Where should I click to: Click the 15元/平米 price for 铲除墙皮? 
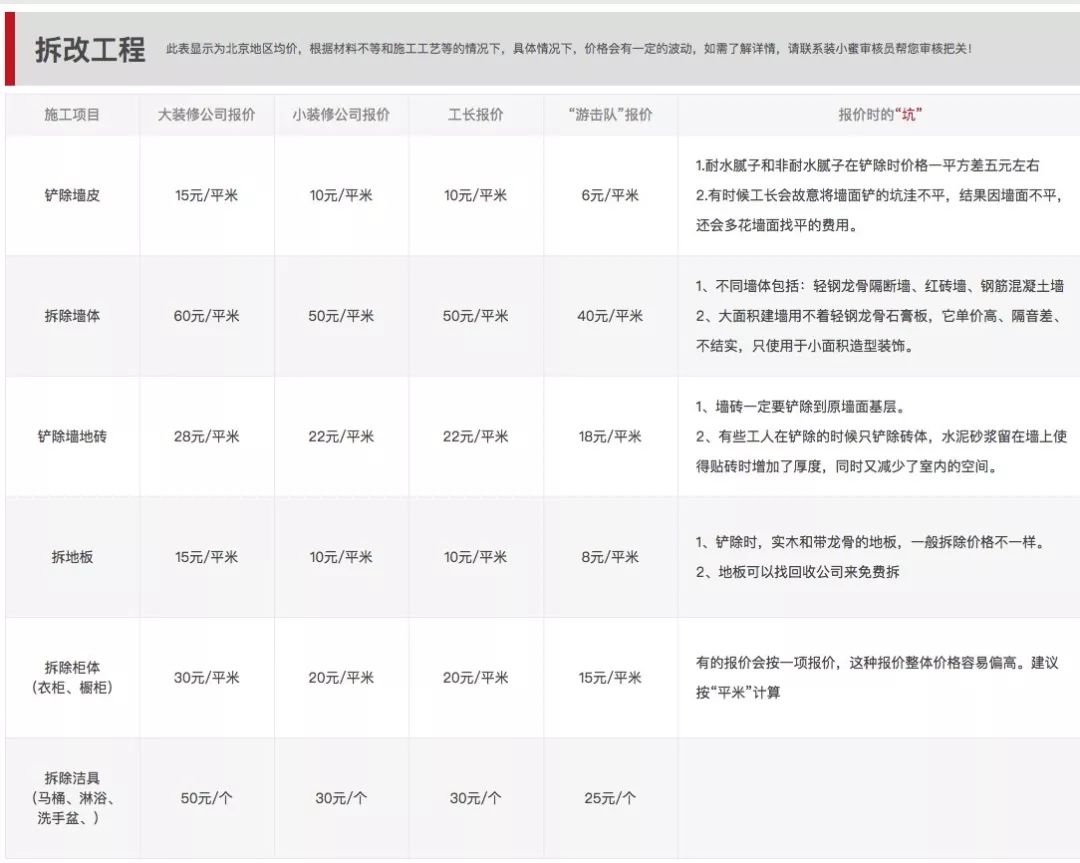(x=207, y=196)
